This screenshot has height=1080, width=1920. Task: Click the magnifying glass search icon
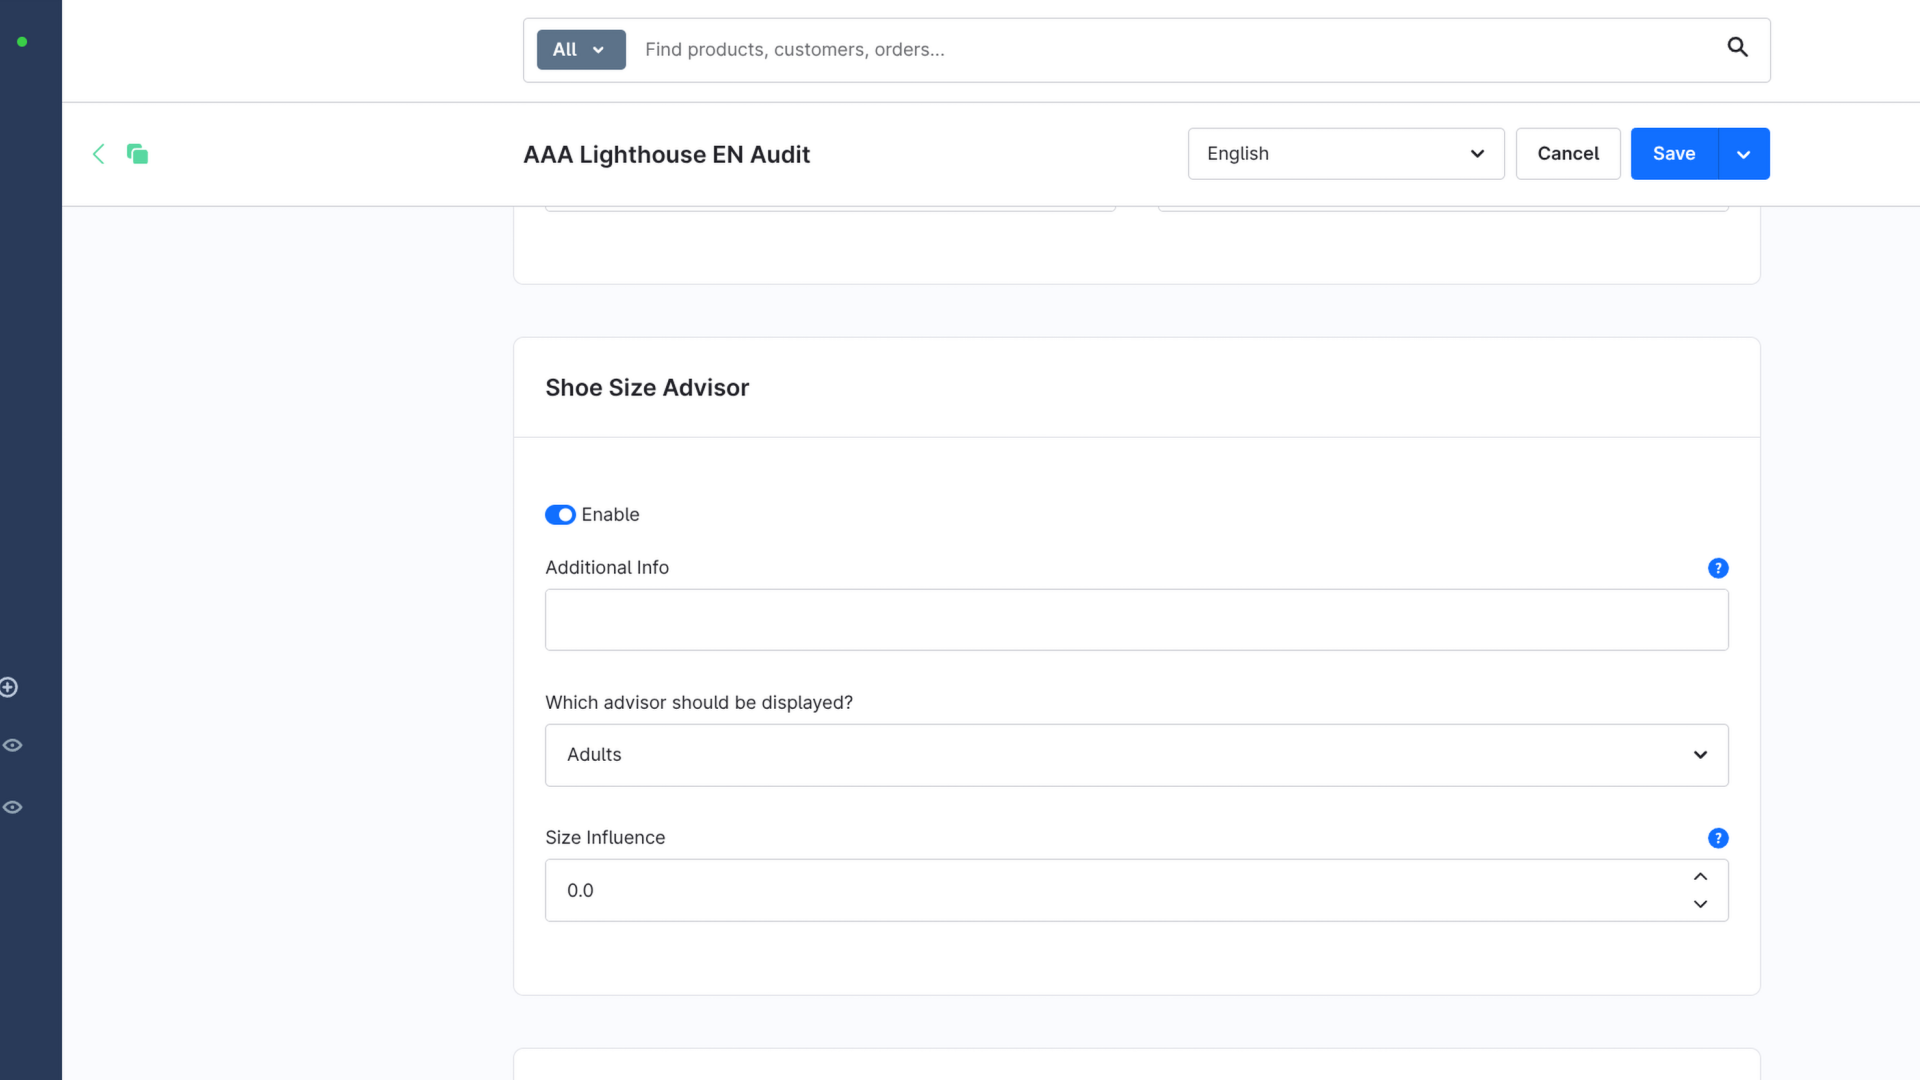click(x=1737, y=47)
